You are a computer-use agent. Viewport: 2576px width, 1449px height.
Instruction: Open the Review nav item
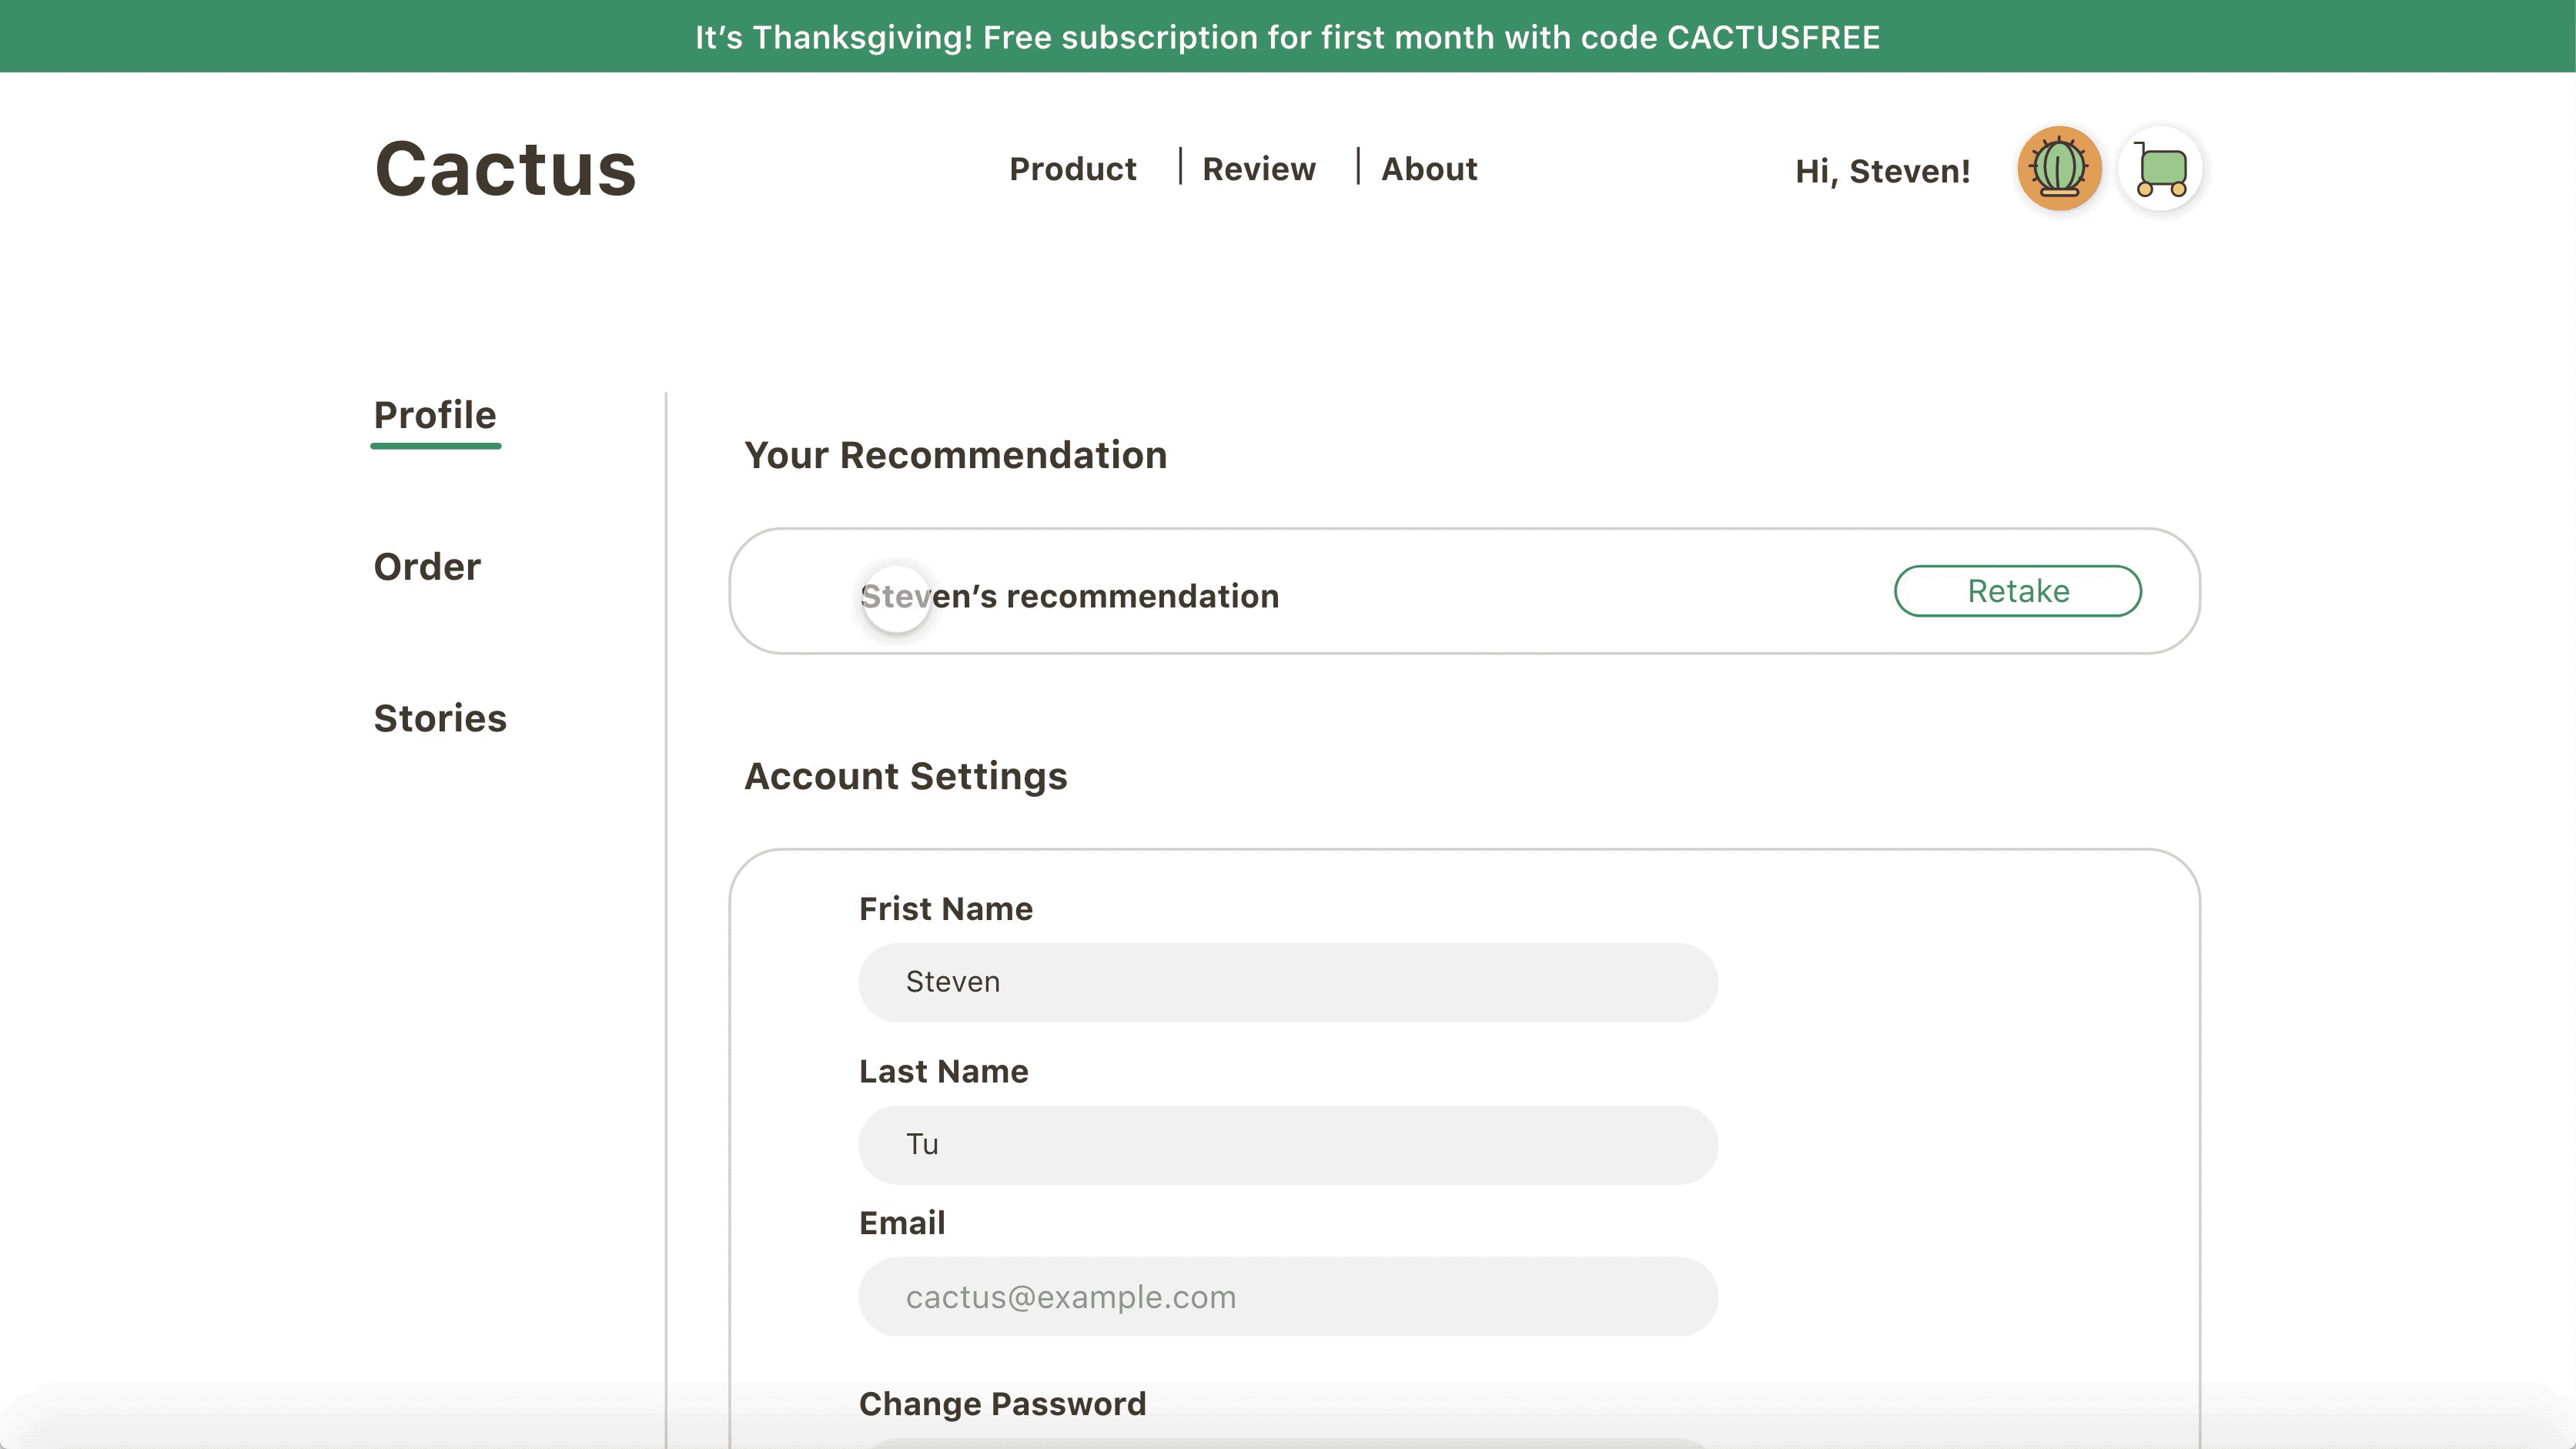(x=1259, y=169)
